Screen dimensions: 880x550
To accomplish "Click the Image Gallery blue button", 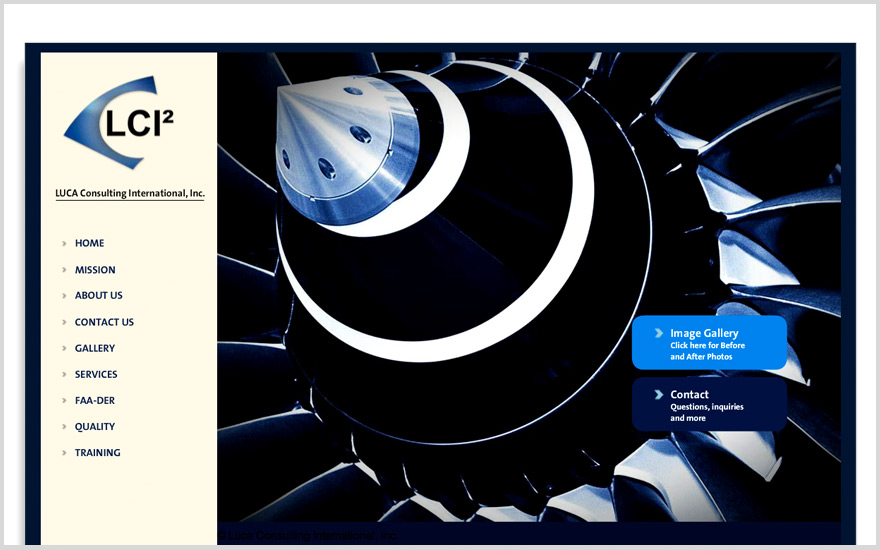I will [709, 342].
